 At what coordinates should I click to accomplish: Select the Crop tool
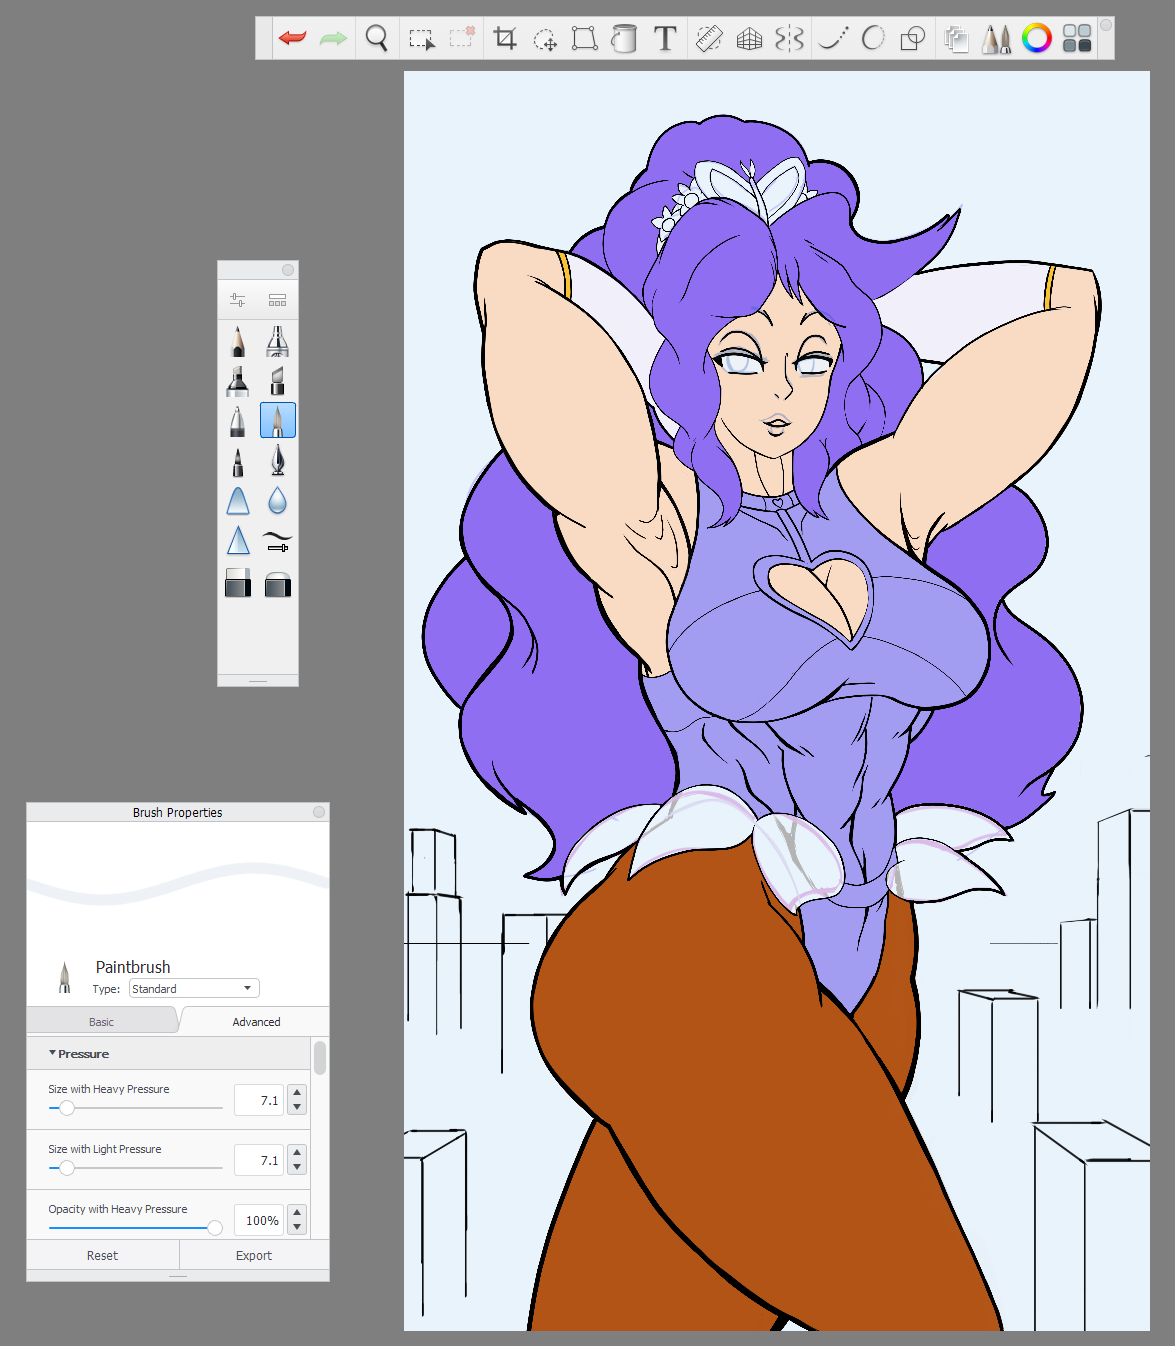[505, 38]
